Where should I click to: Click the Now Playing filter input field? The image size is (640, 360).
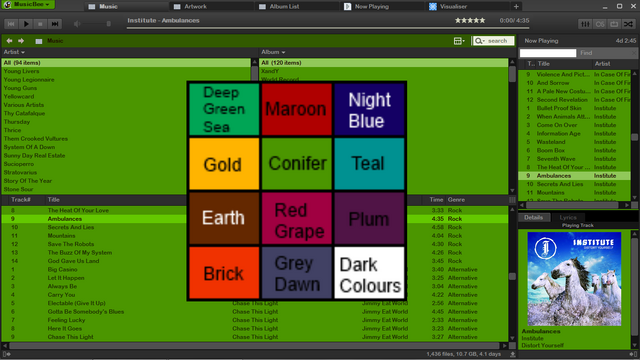pyautogui.click(x=548, y=53)
